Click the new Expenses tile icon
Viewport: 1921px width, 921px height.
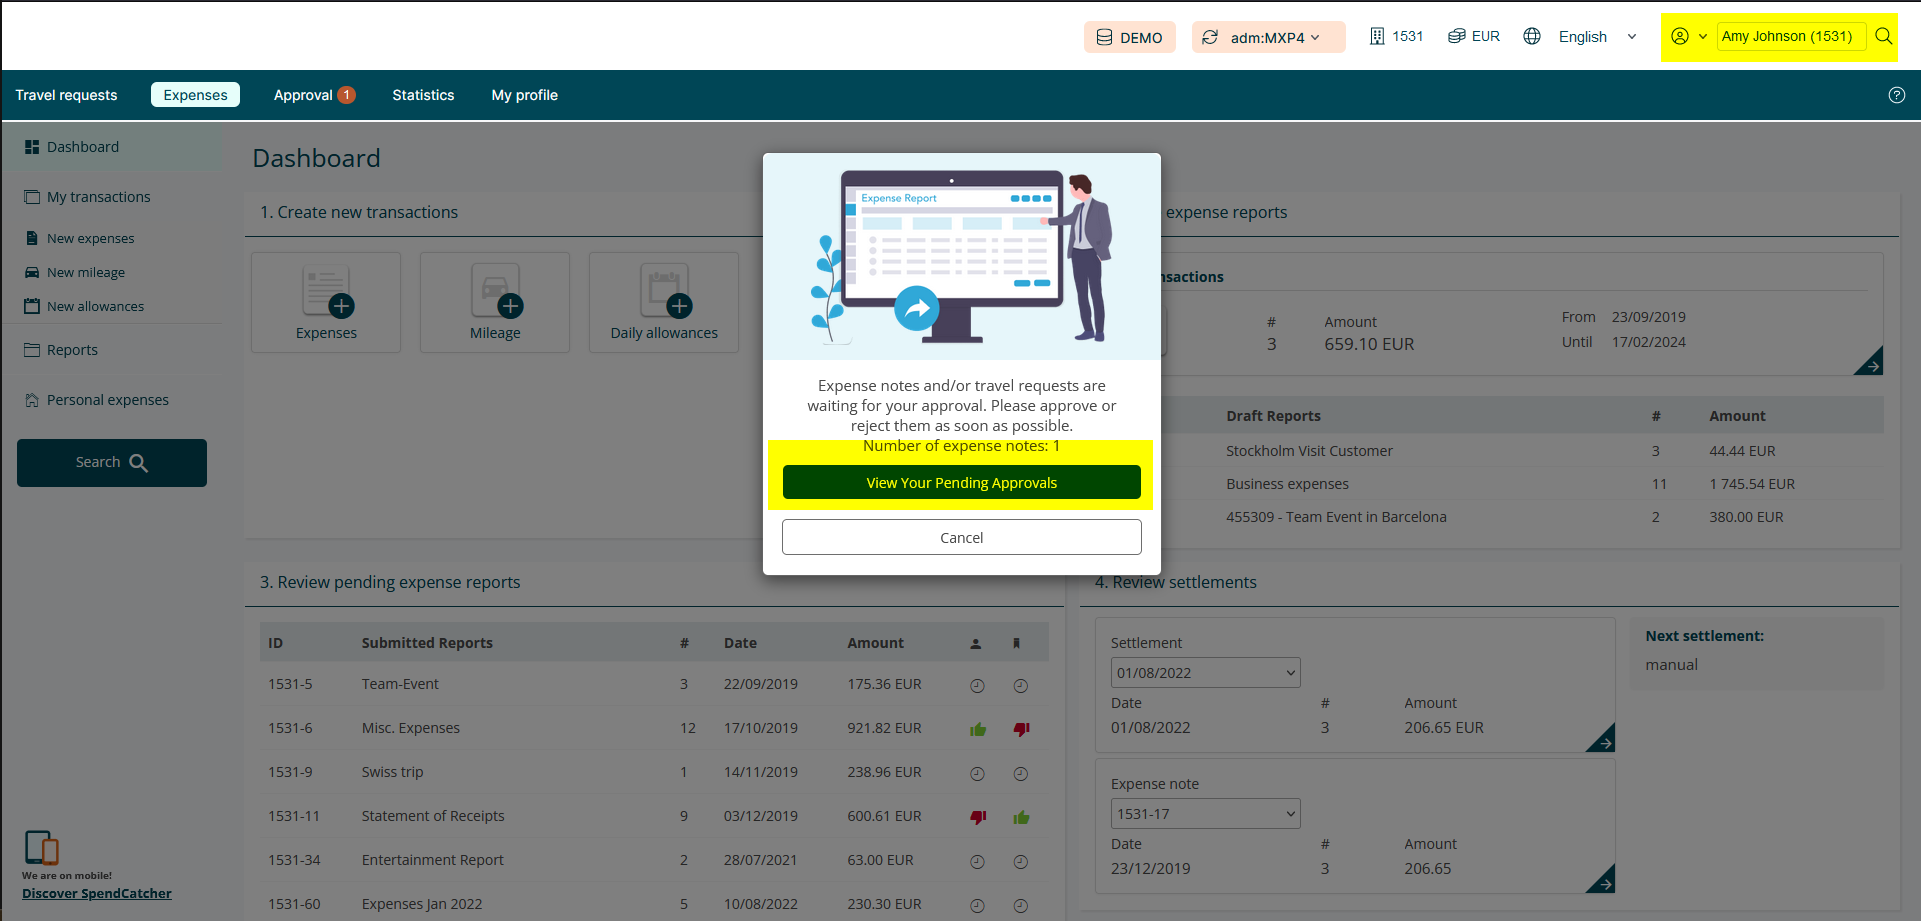[326, 293]
